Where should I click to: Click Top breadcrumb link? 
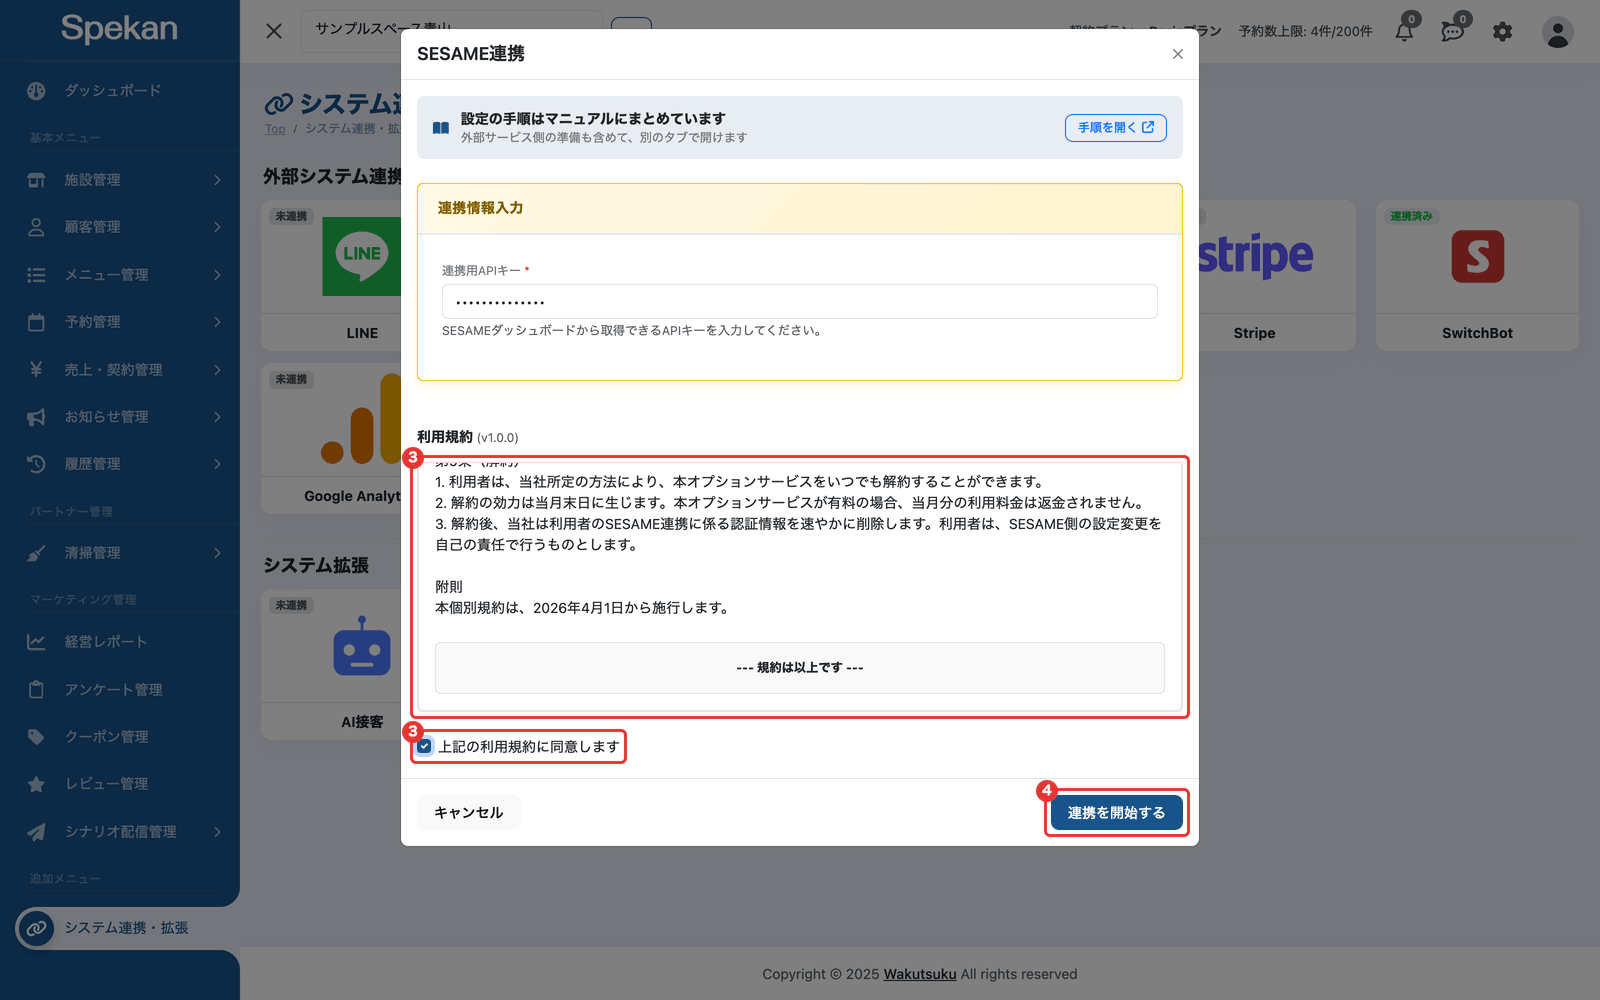point(275,129)
